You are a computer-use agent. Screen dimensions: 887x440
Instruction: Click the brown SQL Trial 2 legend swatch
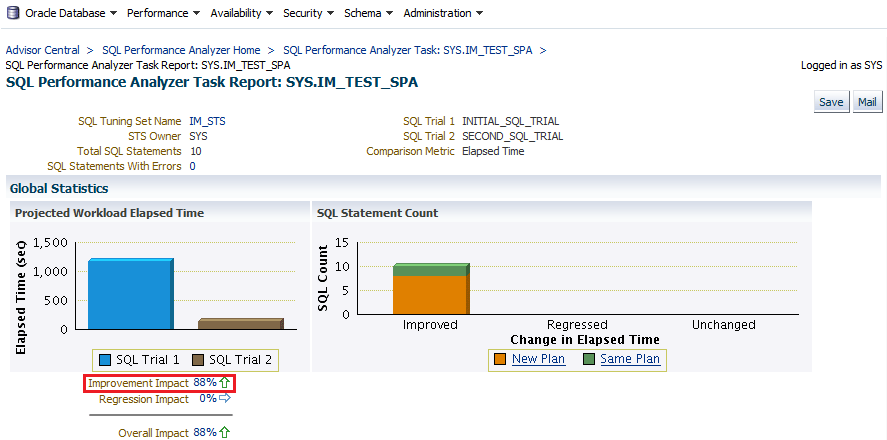[198, 360]
